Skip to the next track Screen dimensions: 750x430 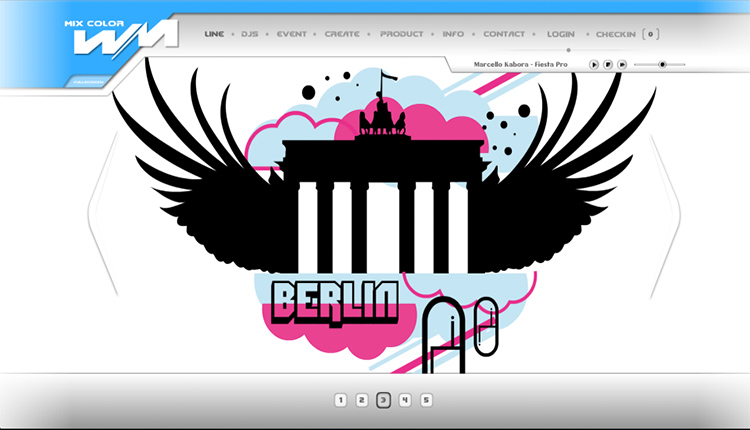pos(622,64)
